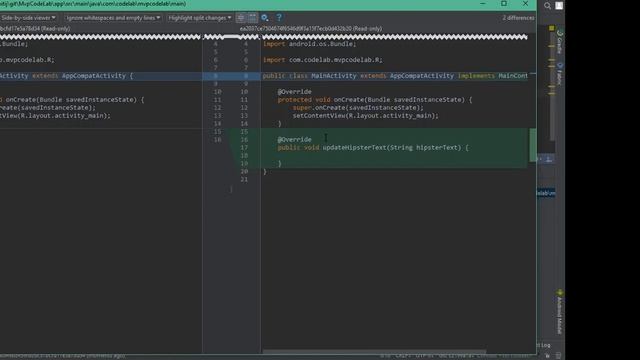The image size is (640, 360).
Task: Click left pane Read-only revision label
Action: tap(35, 29)
